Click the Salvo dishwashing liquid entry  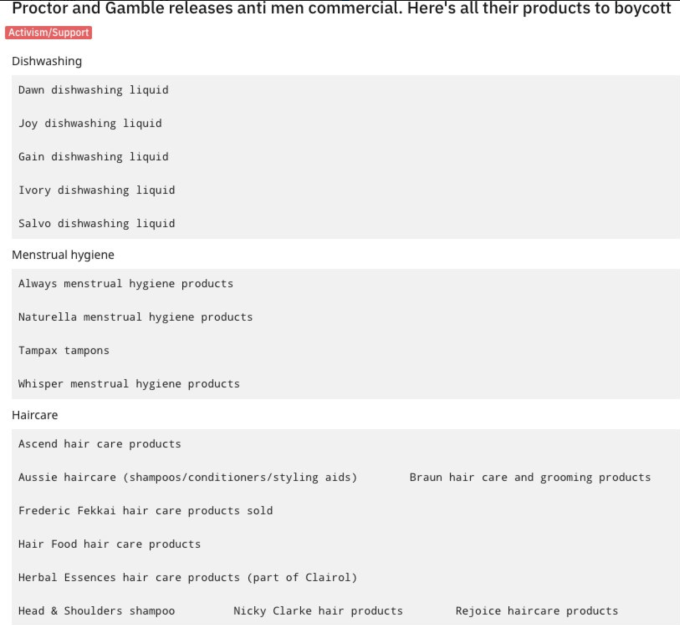tap(96, 223)
